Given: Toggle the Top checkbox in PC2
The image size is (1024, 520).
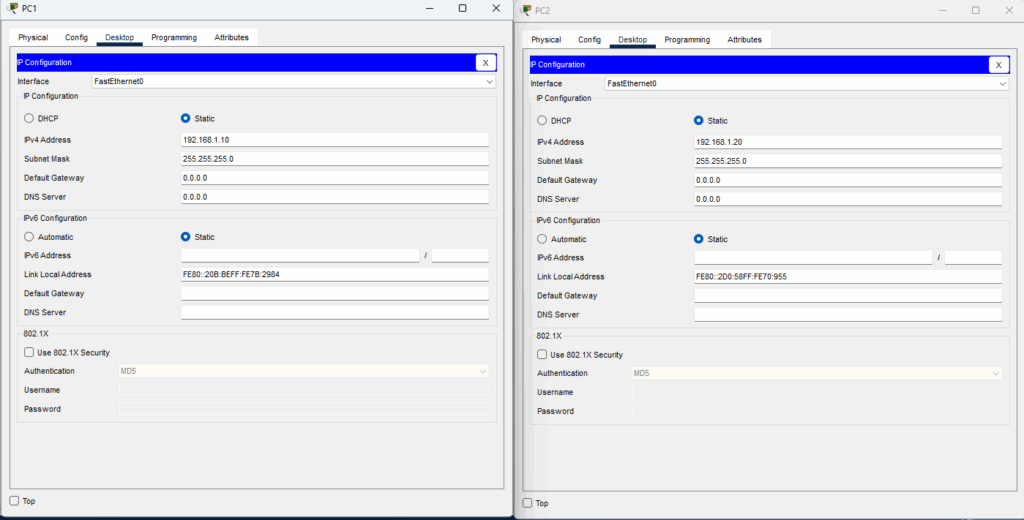Looking at the screenshot, I should pyautogui.click(x=528, y=503).
